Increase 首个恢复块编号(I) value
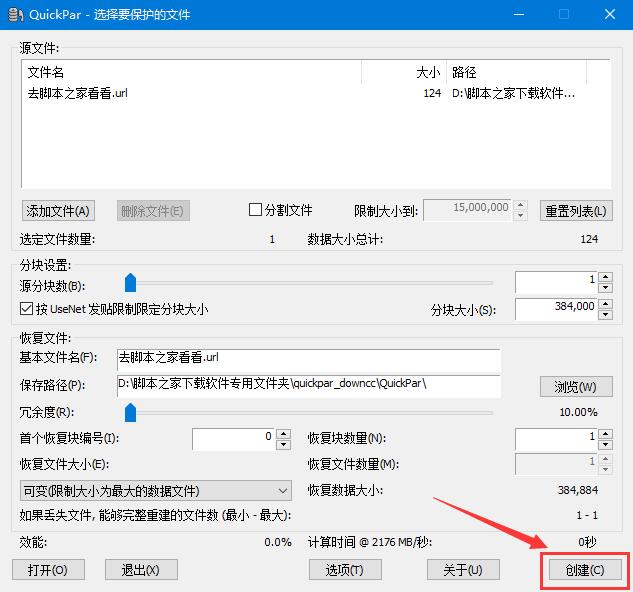633x592 pixels. (283, 434)
